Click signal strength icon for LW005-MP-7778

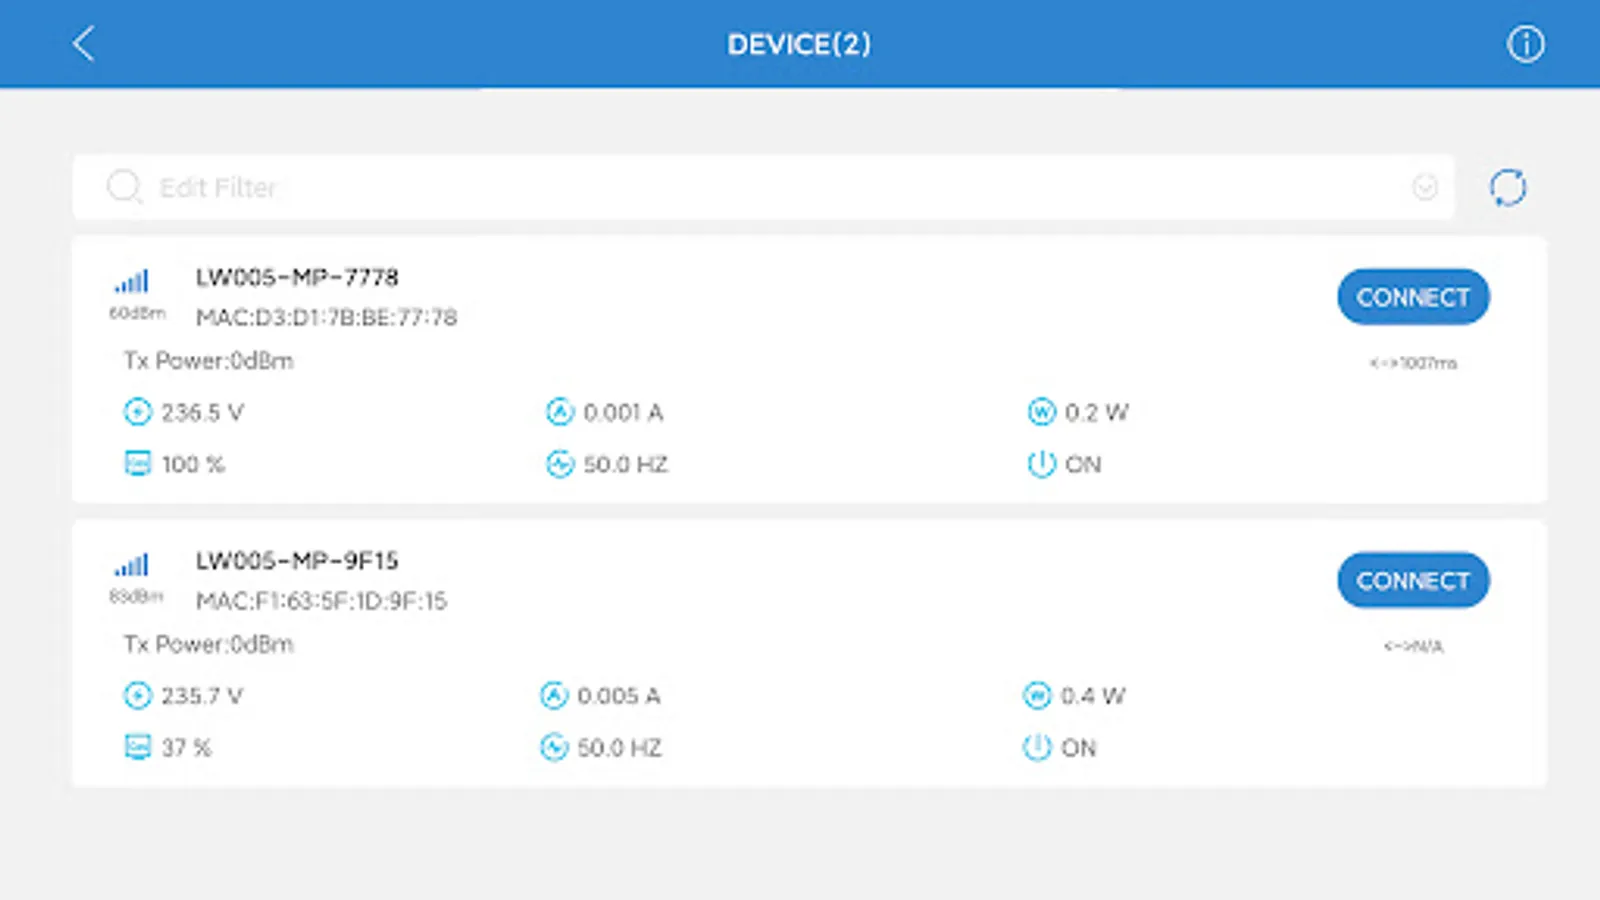point(132,282)
